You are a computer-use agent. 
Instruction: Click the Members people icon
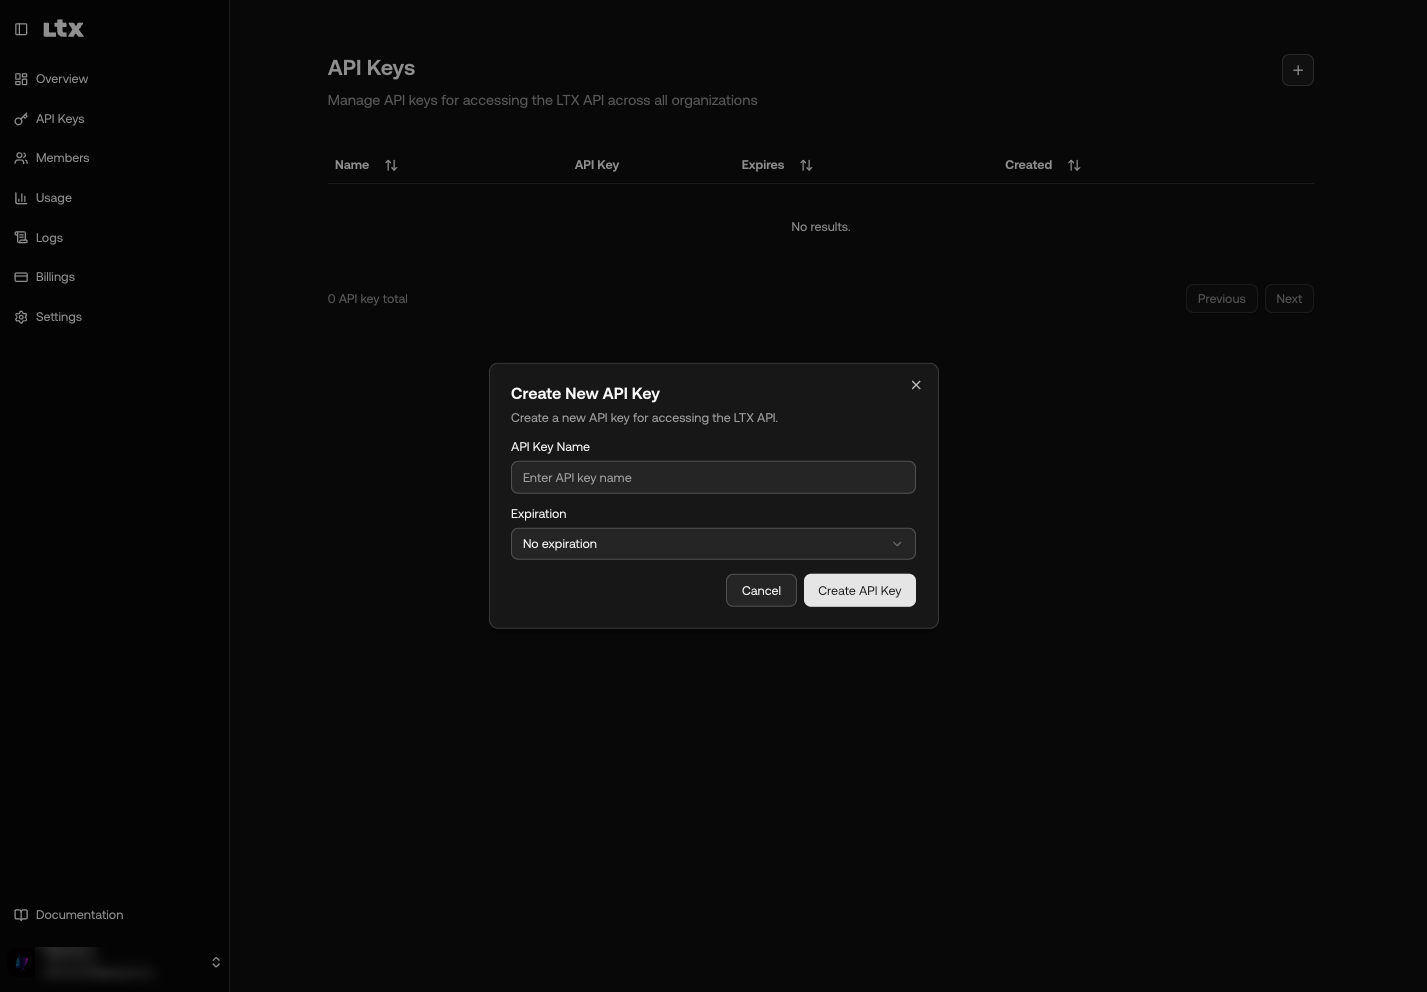pyautogui.click(x=21, y=158)
